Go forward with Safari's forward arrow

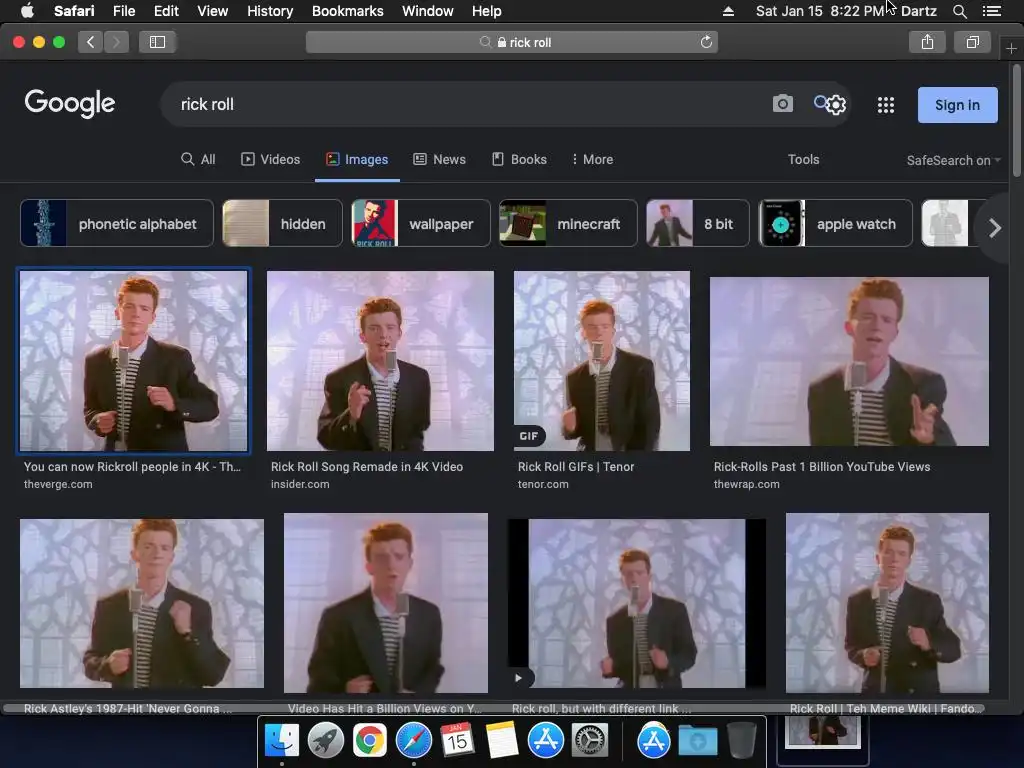pyautogui.click(x=116, y=42)
